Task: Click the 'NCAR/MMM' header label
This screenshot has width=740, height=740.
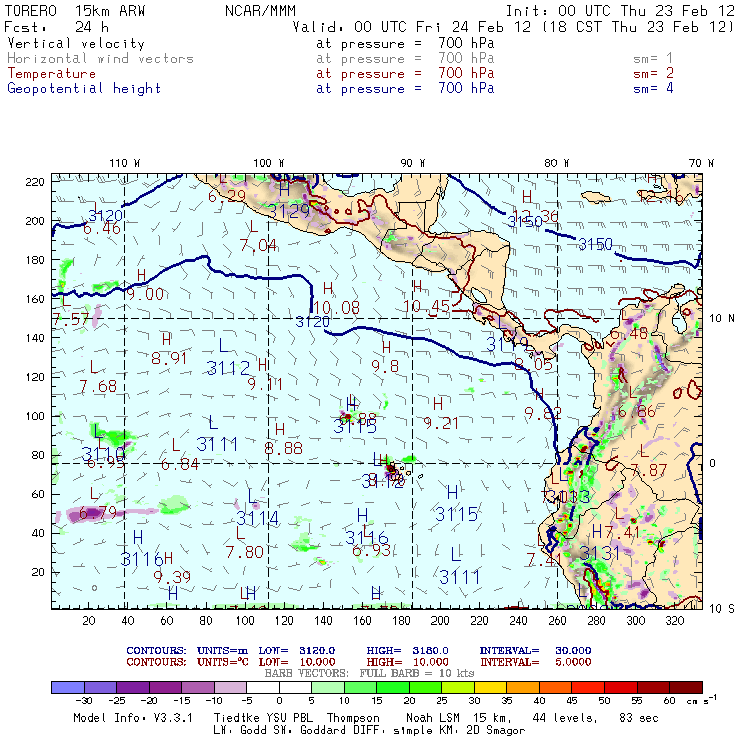Action: (260, 11)
